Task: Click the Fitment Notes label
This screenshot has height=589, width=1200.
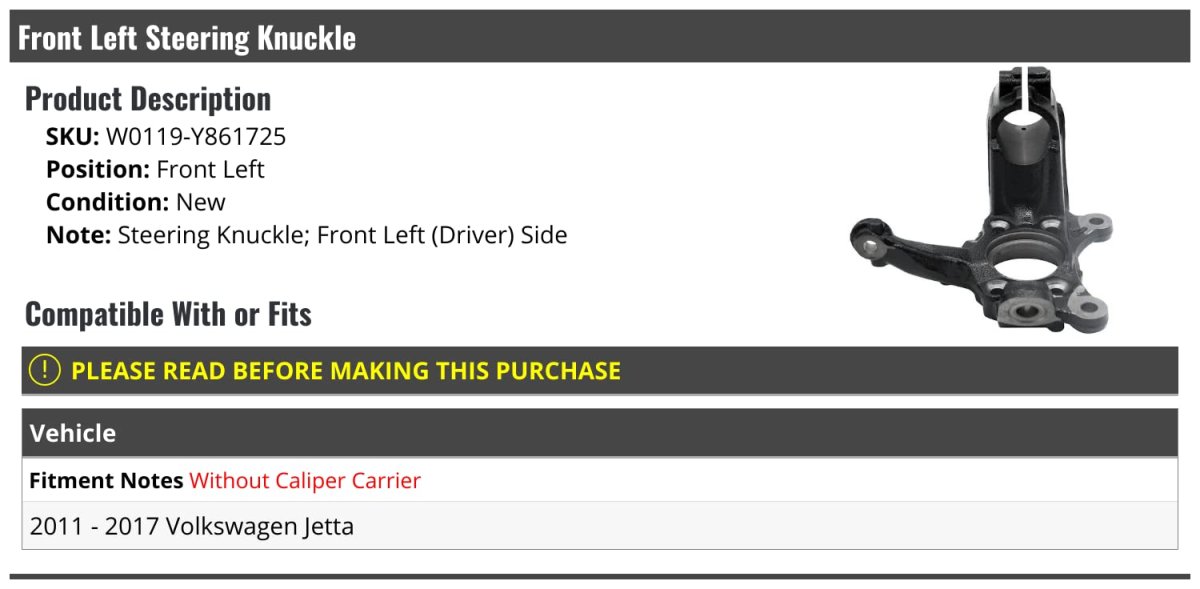Action: pos(106,481)
